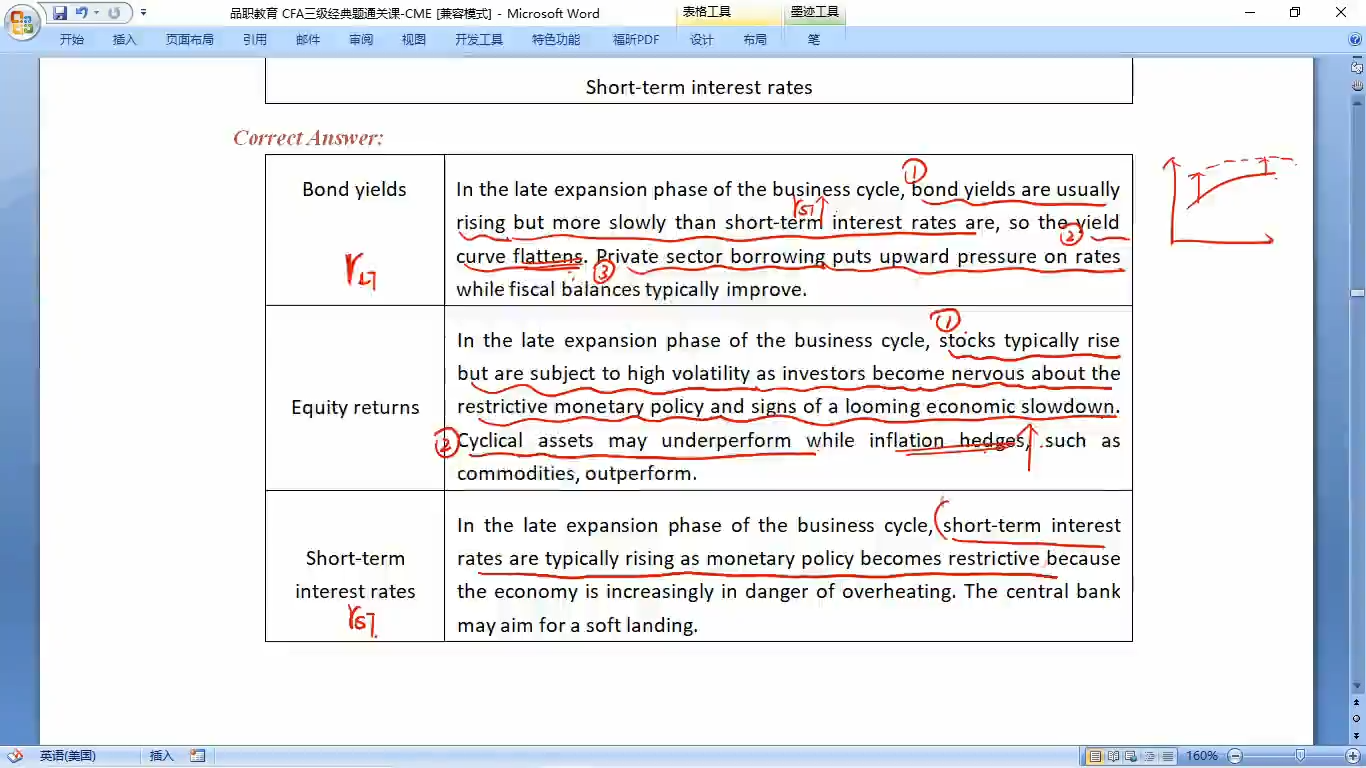Screen dimensions: 1366x768
Task: Customize the Quick Access Toolbar dropdown
Action: pyautogui.click(x=143, y=13)
